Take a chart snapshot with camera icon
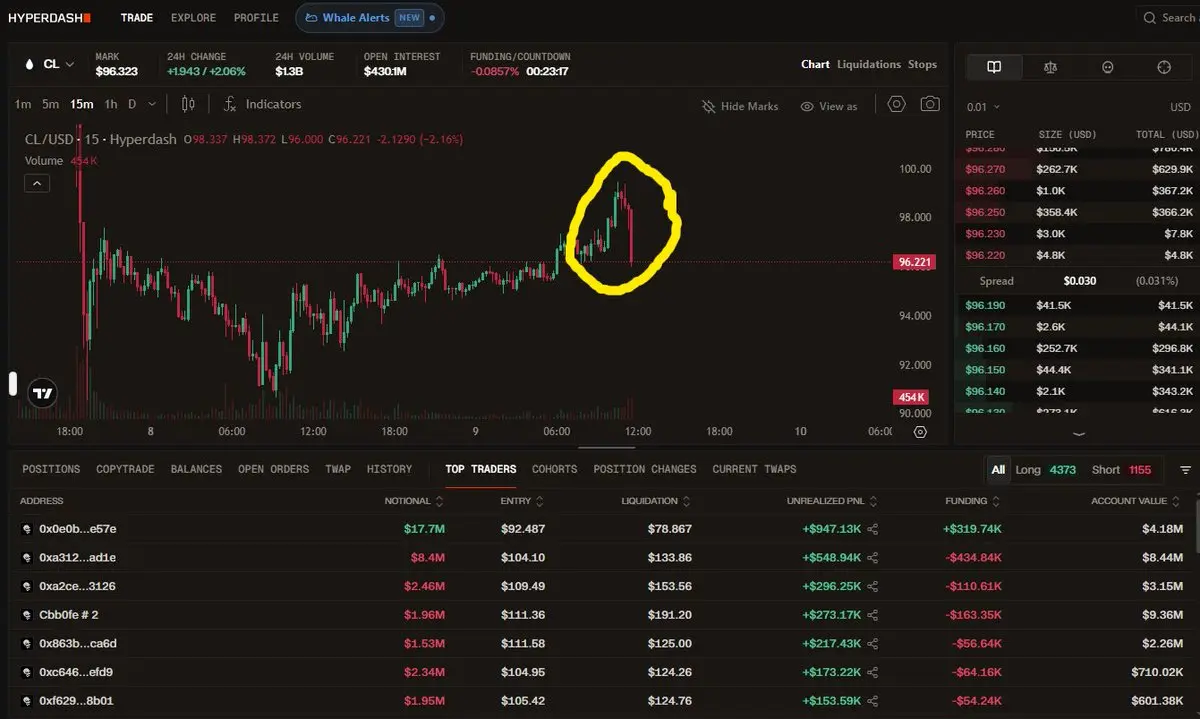1200x719 pixels. coord(930,104)
